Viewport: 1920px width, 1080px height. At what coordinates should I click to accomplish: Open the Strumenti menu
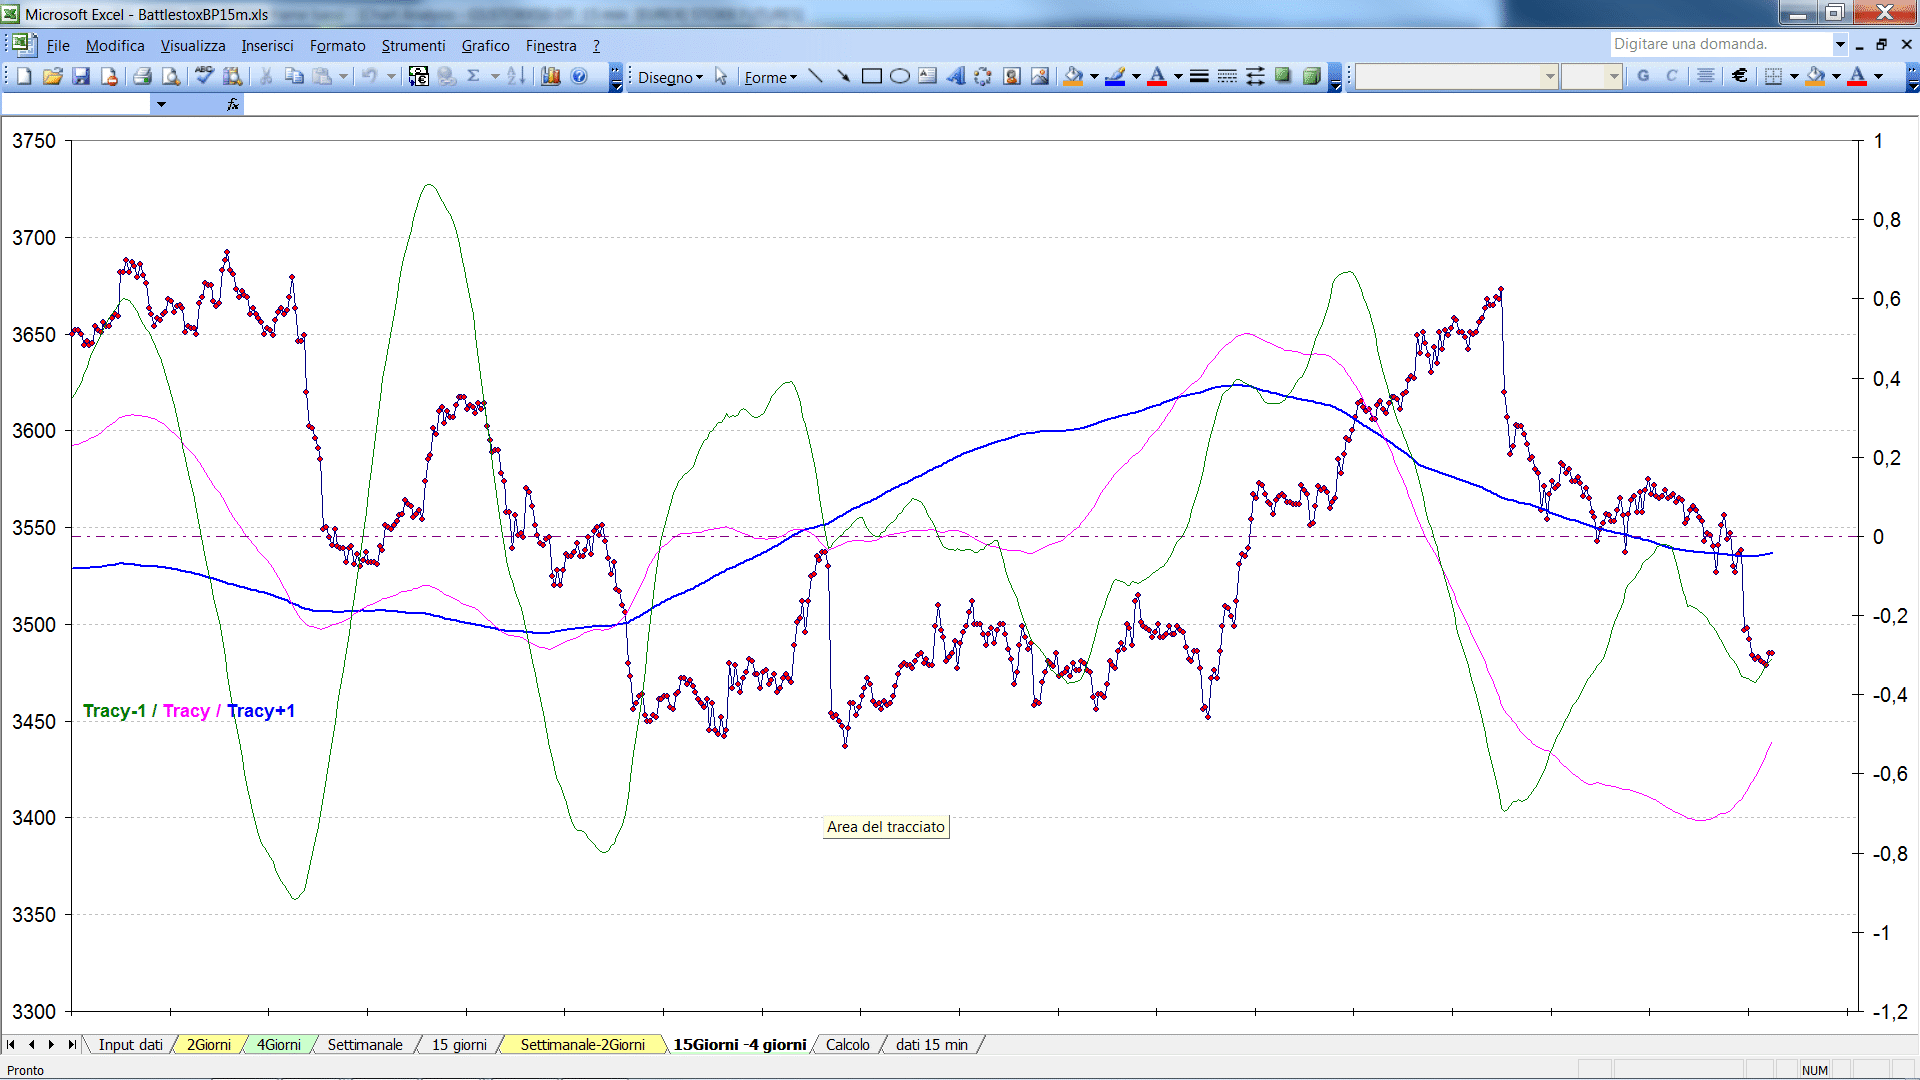tap(413, 45)
